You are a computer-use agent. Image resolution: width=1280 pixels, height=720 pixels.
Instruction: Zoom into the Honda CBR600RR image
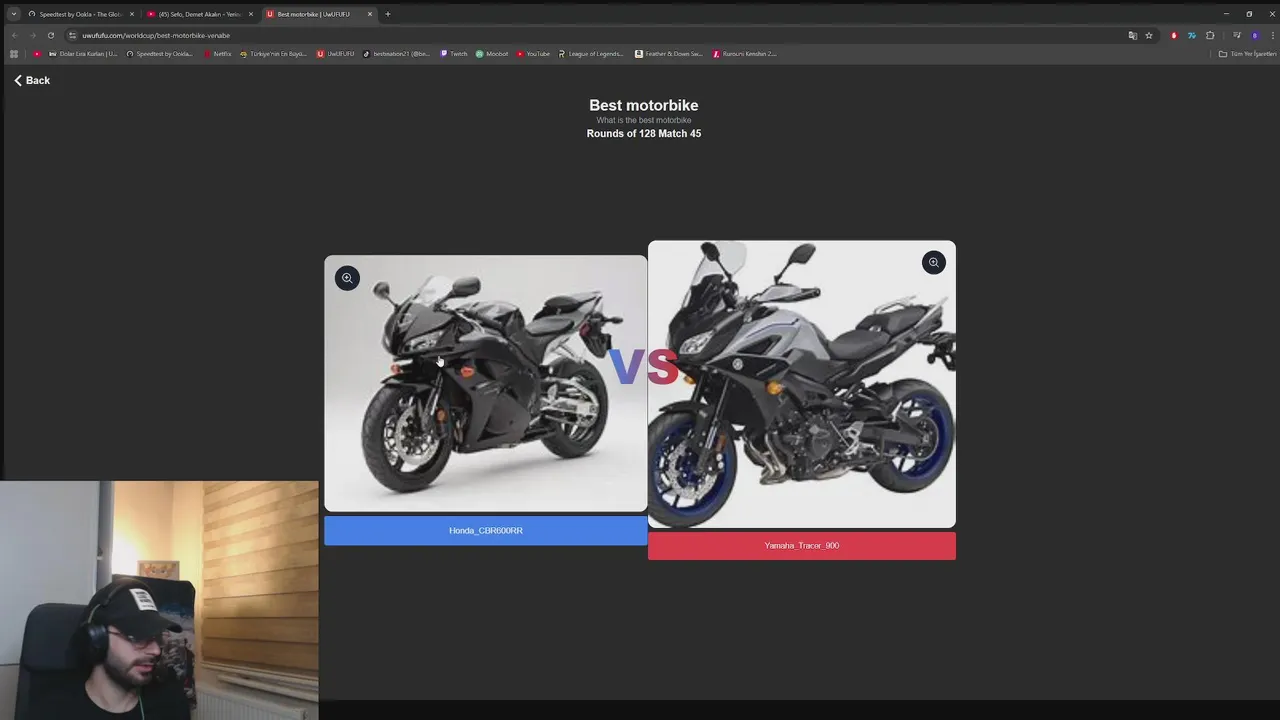347,278
